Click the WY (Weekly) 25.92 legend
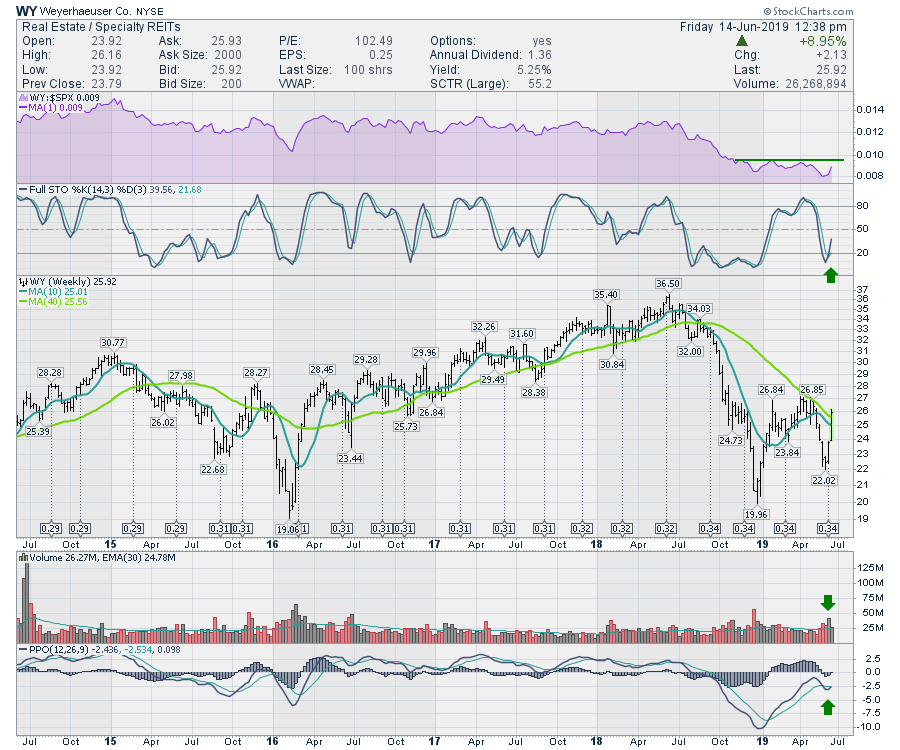Image resolution: width=900 pixels, height=750 pixels. tap(73, 282)
